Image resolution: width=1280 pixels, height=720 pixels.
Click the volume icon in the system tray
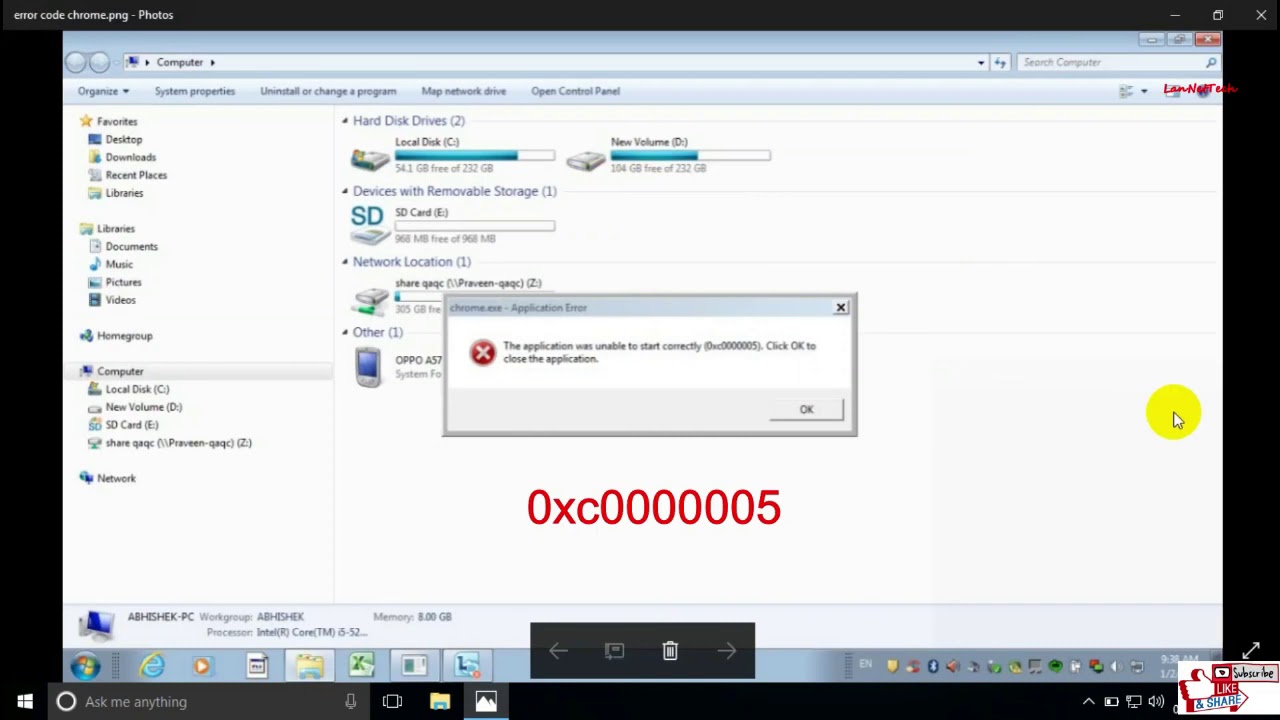1156,702
